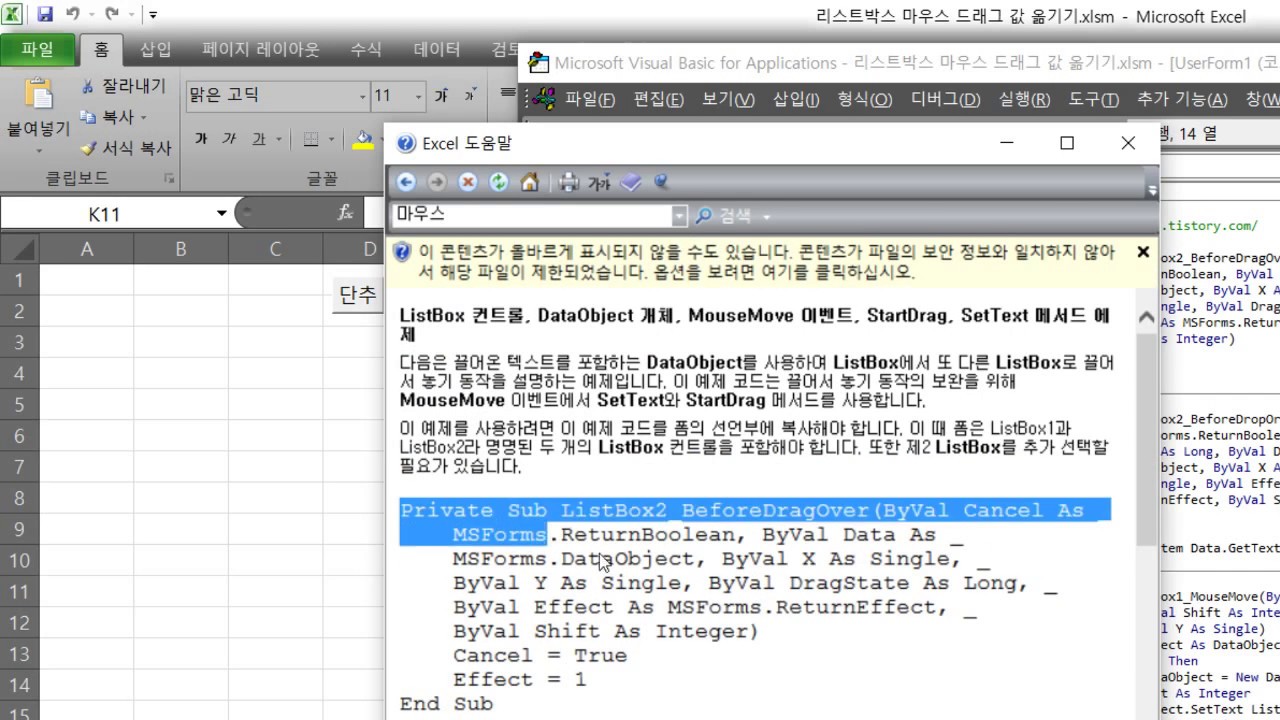This screenshot has height=720, width=1280.
Task: Select column header B
Action: click(180, 249)
